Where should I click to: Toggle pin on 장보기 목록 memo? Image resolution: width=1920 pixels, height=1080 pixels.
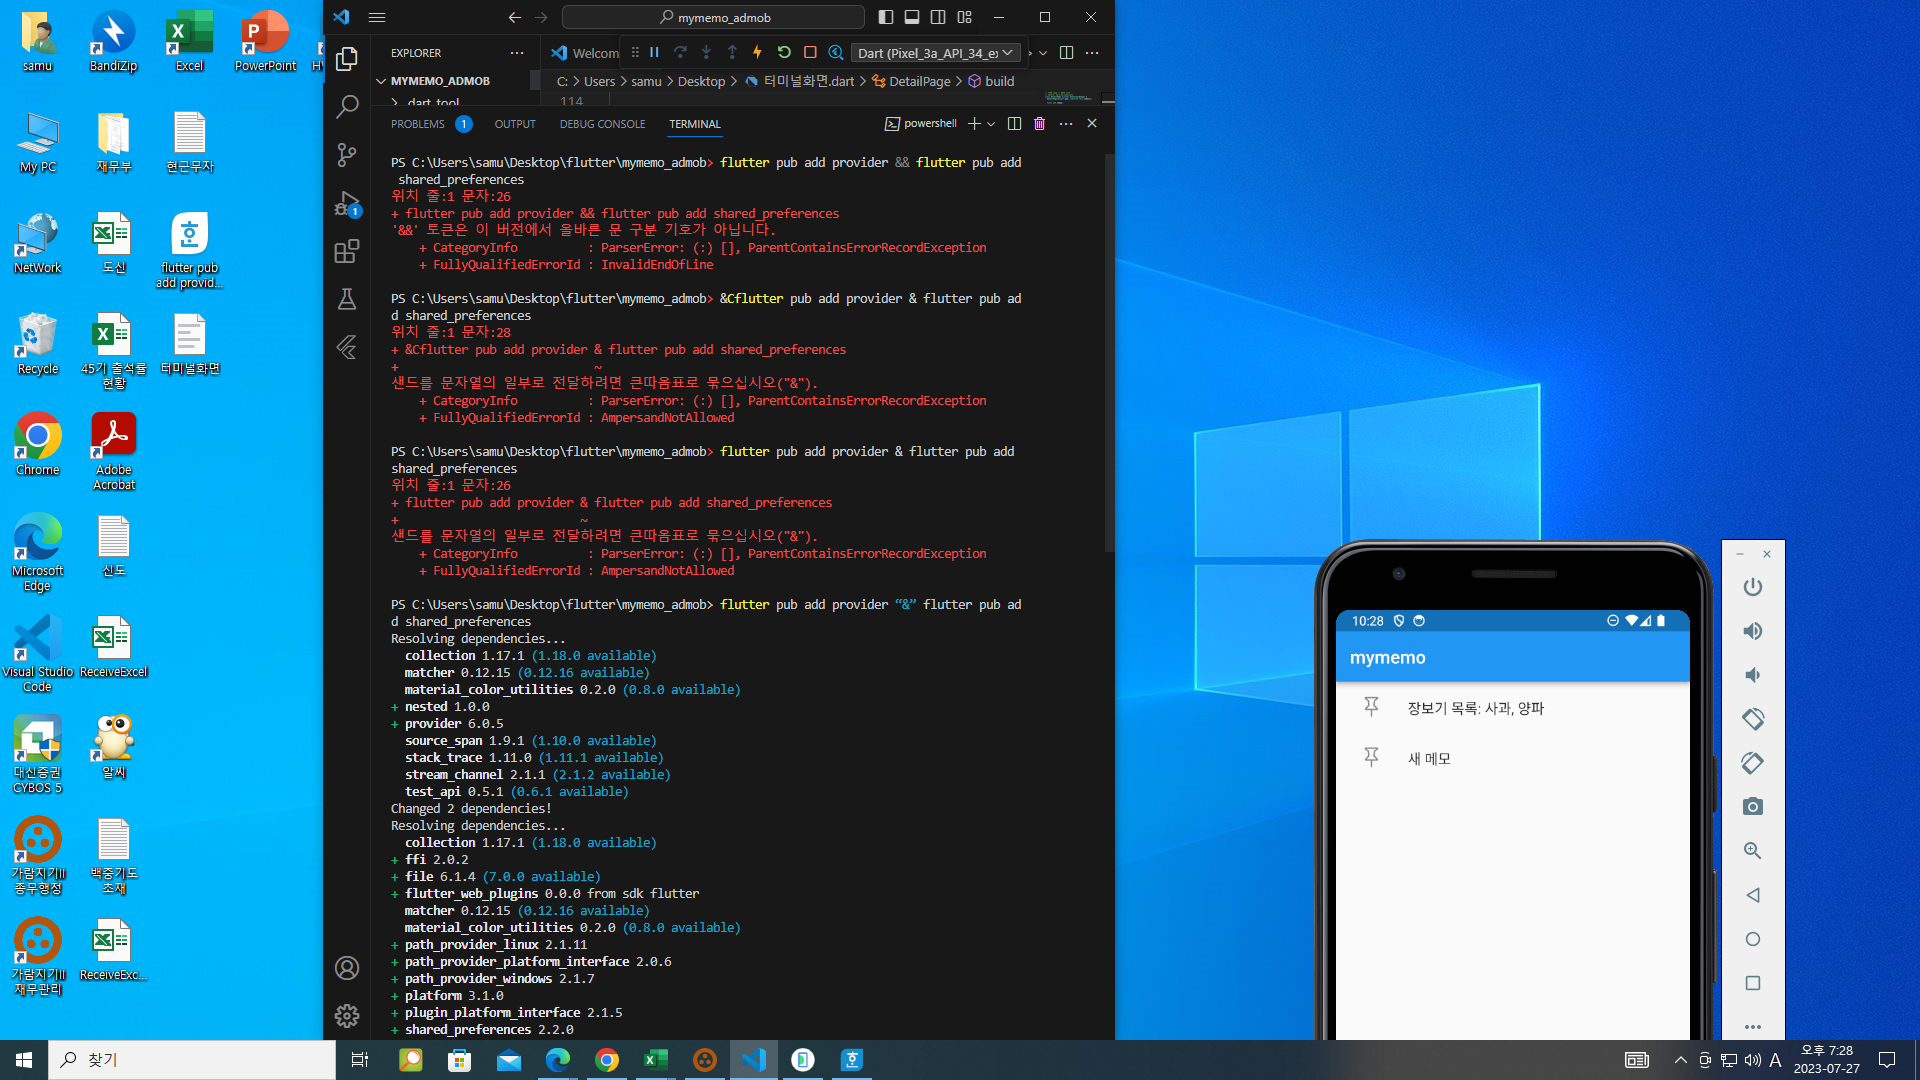[x=1372, y=707]
